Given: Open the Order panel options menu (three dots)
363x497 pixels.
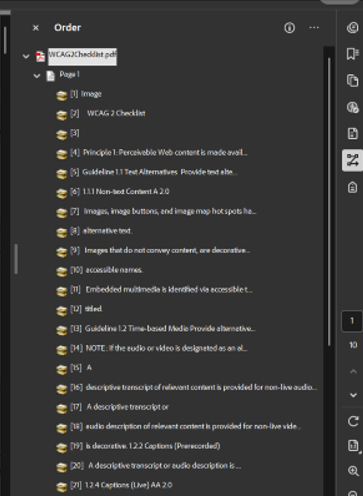Looking at the screenshot, I should pyautogui.click(x=314, y=28).
